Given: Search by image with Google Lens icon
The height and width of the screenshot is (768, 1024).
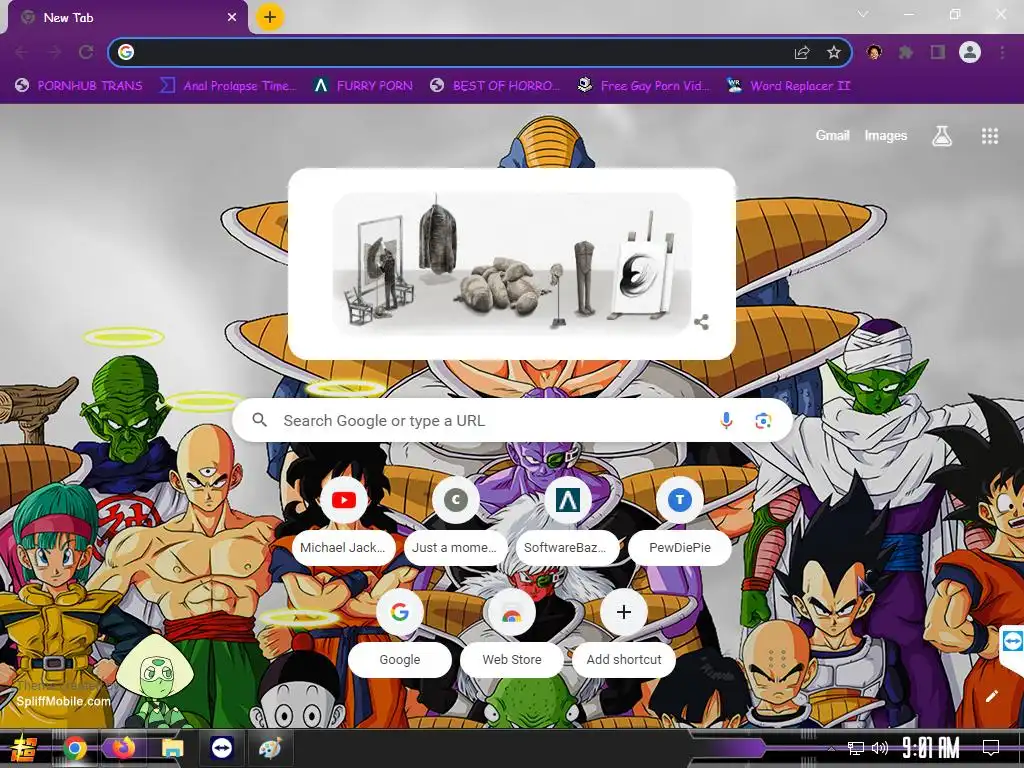Looking at the screenshot, I should point(763,421).
